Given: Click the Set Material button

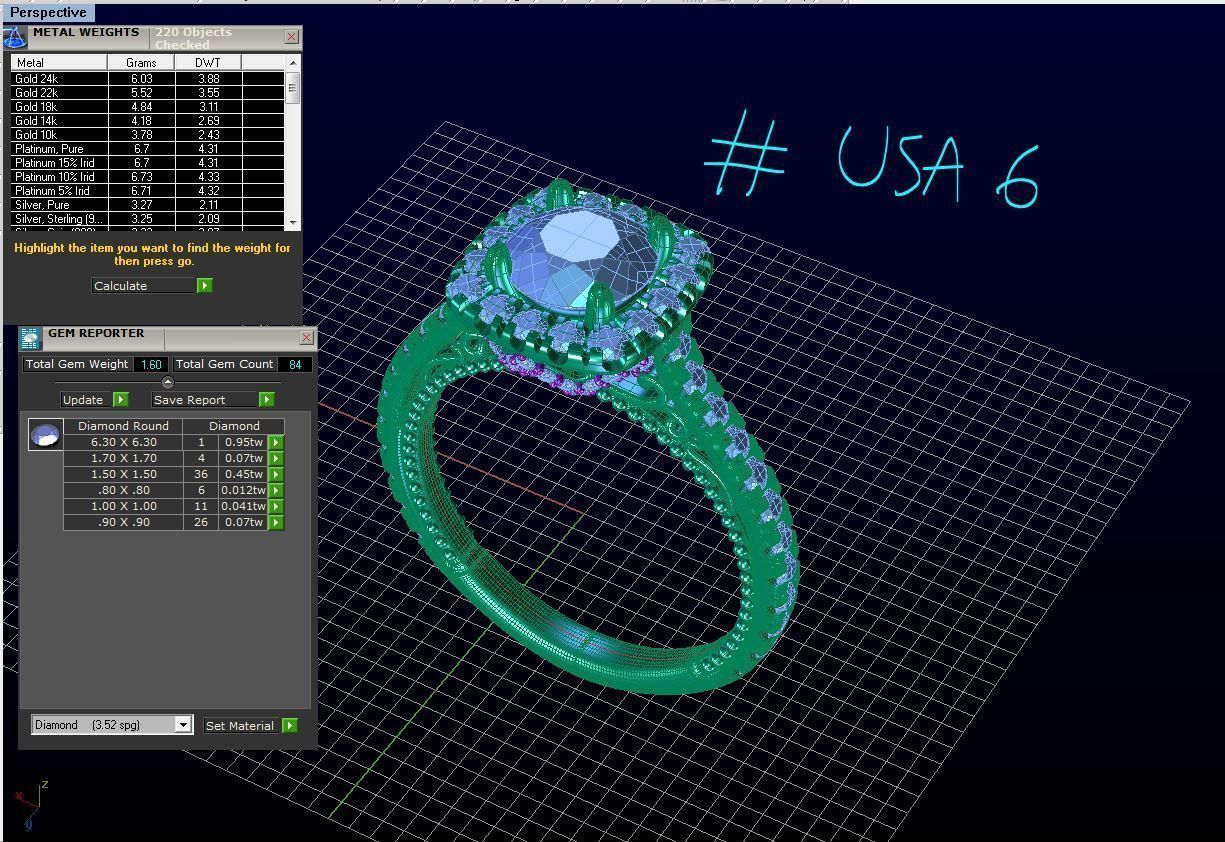Looking at the screenshot, I should (242, 726).
